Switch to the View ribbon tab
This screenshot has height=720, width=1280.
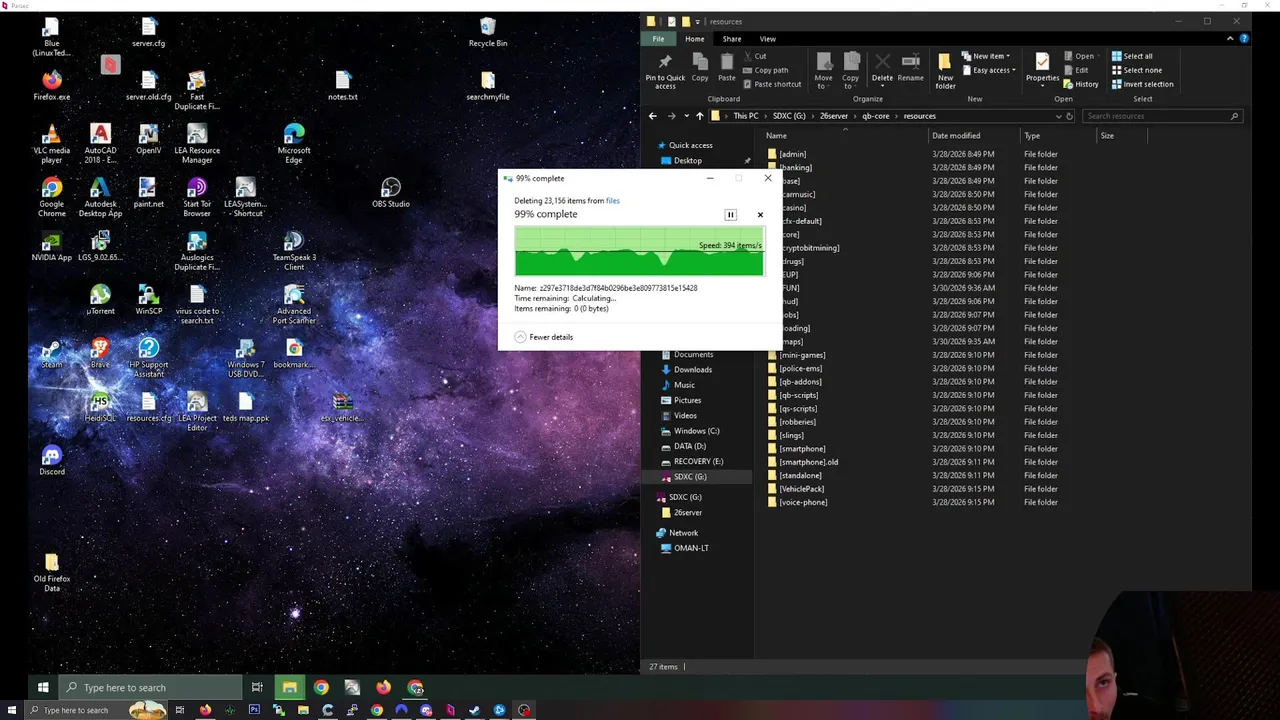(767, 39)
